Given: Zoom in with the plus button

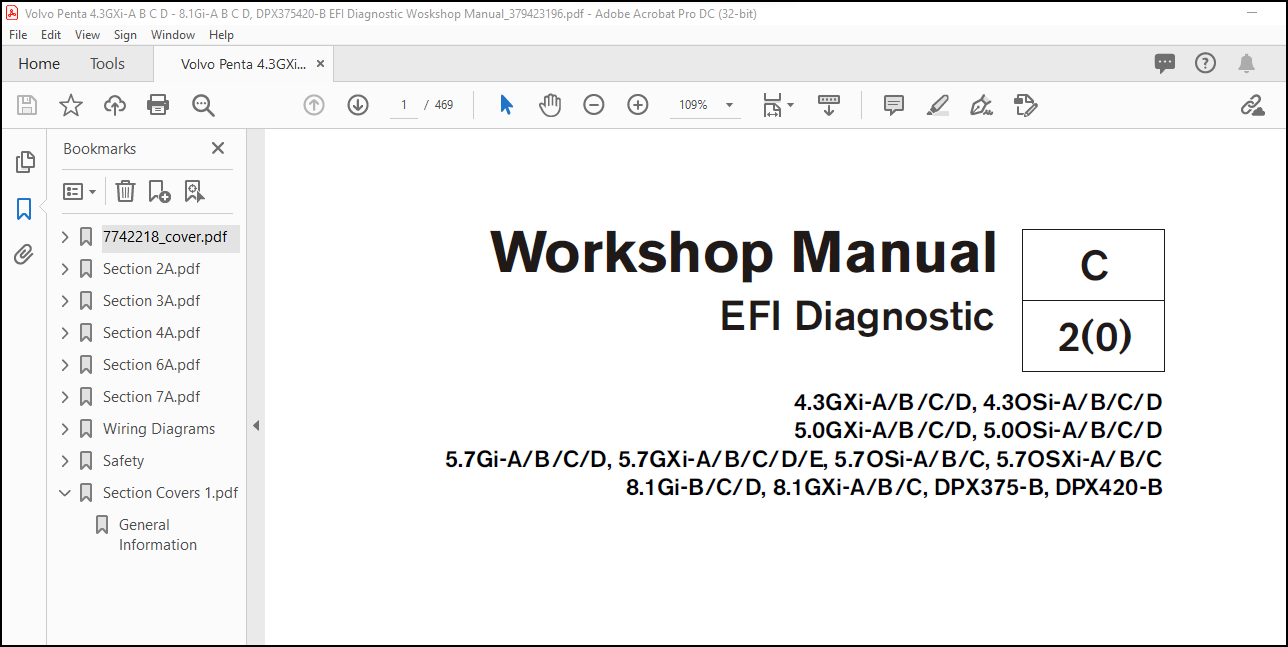Looking at the screenshot, I should coord(638,105).
